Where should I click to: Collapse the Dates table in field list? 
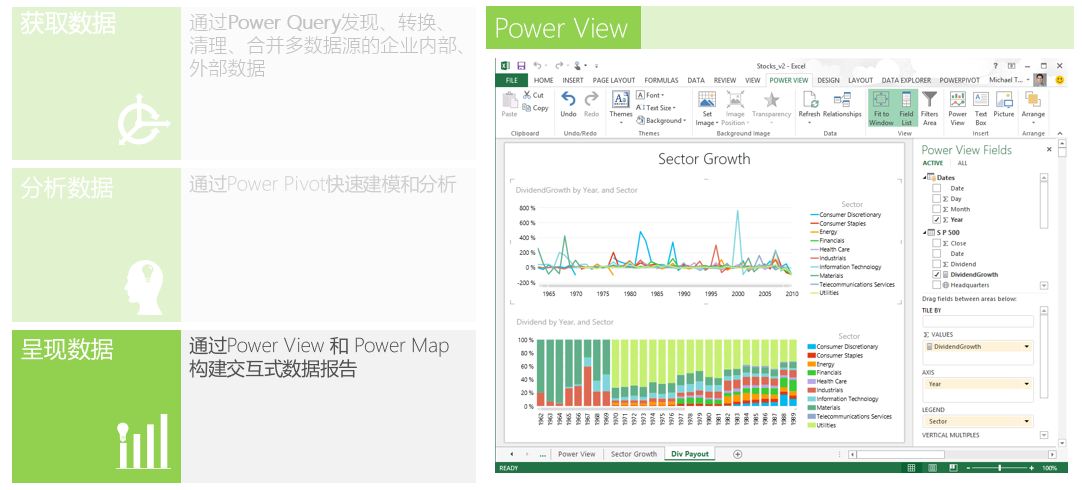click(x=925, y=177)
